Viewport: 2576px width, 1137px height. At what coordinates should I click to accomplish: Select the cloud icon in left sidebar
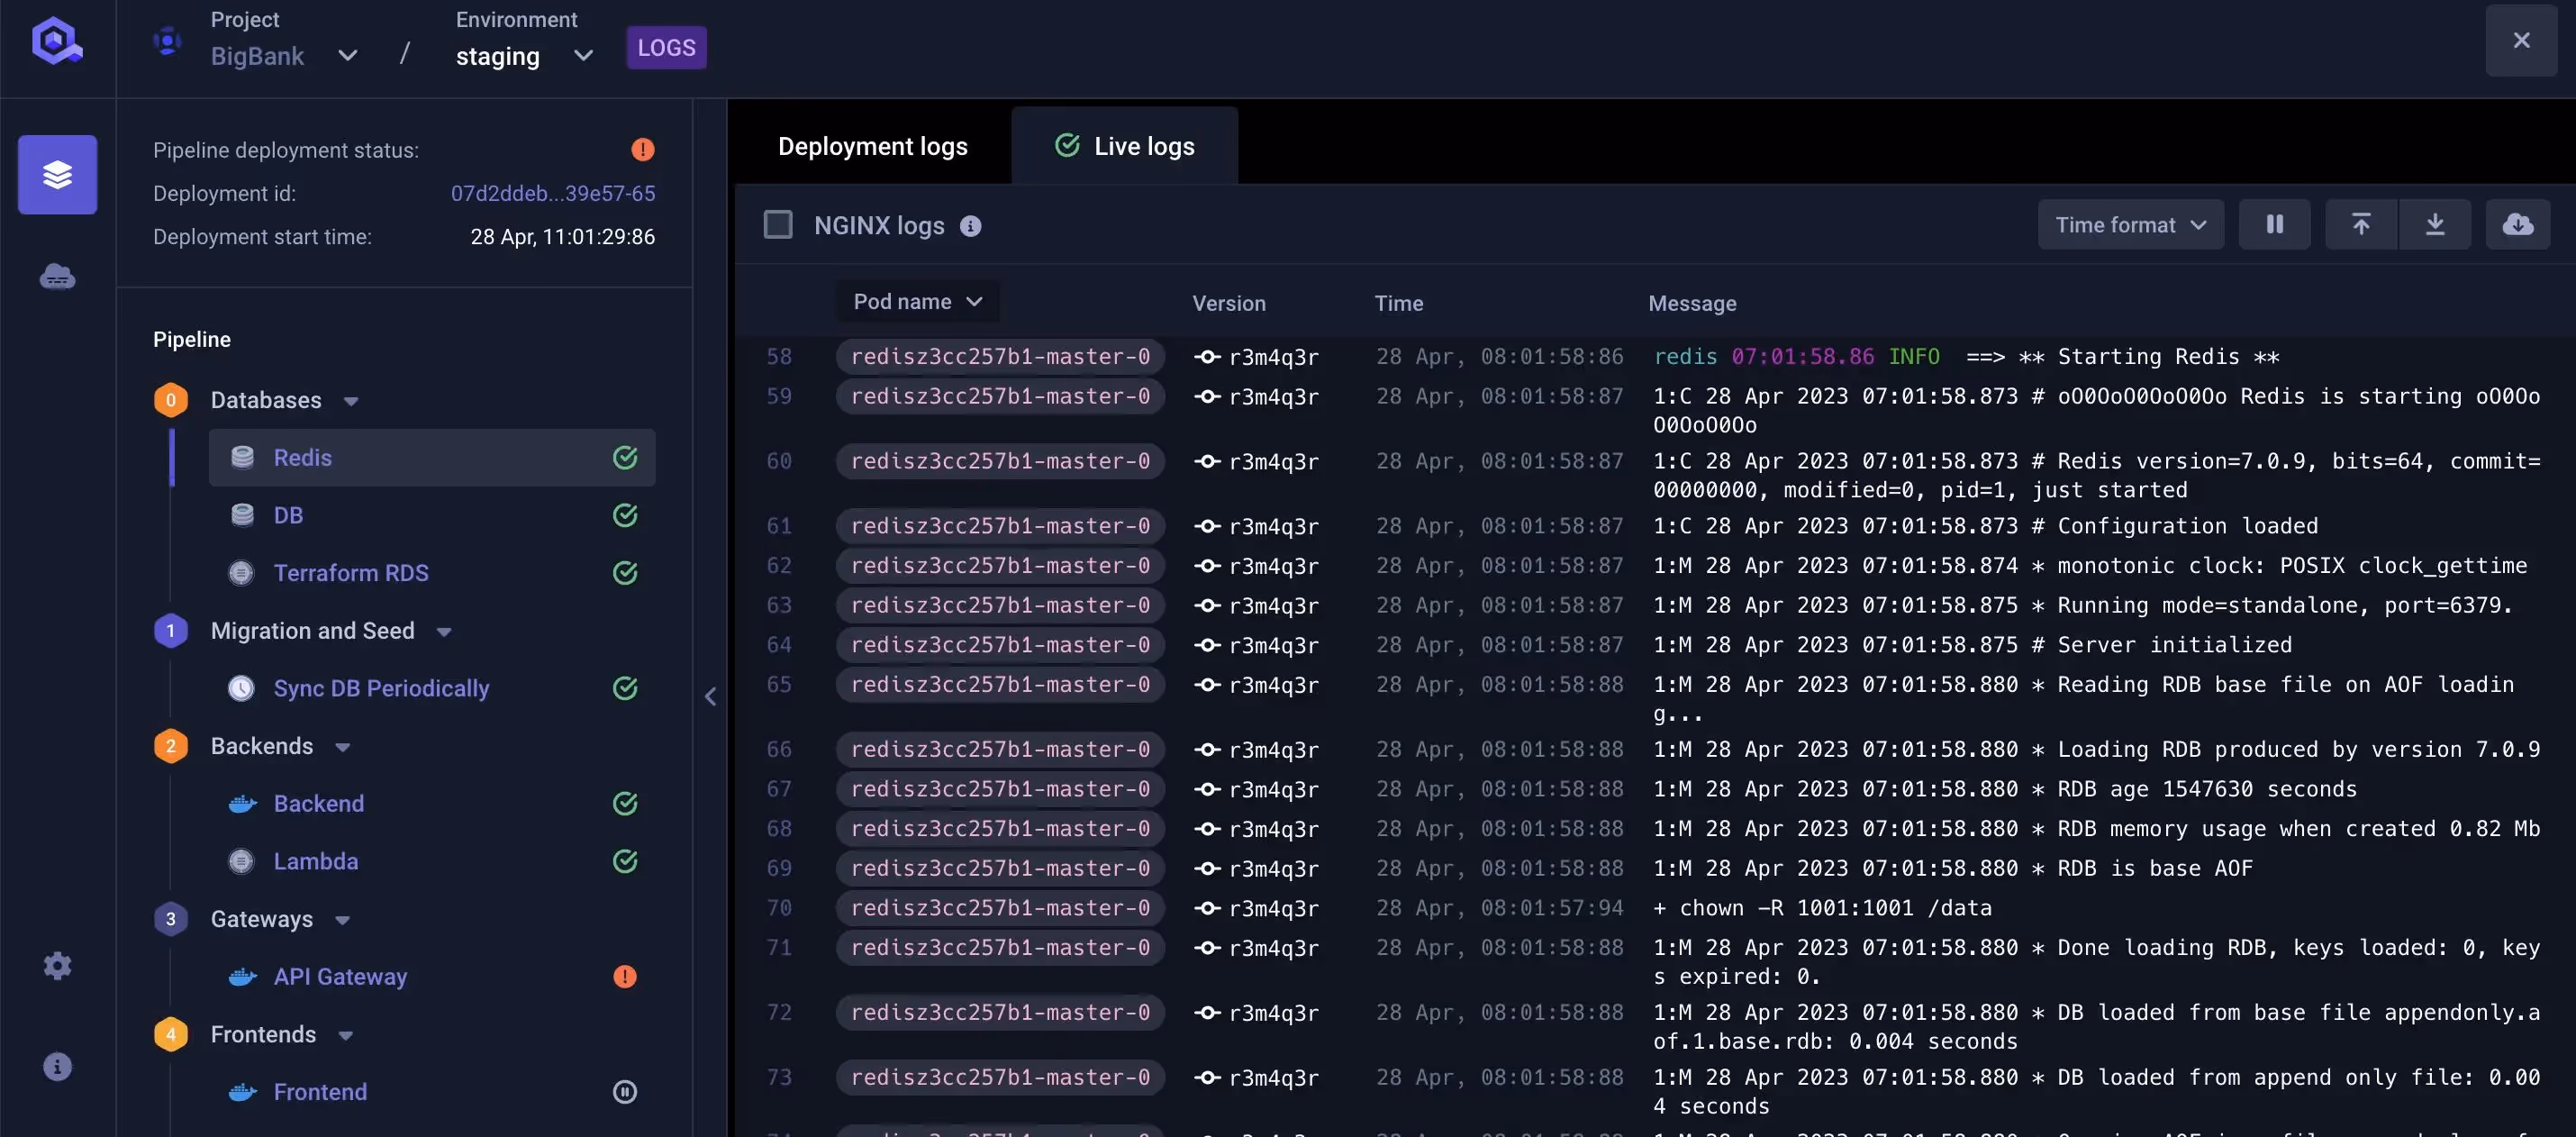click(57, 276)
